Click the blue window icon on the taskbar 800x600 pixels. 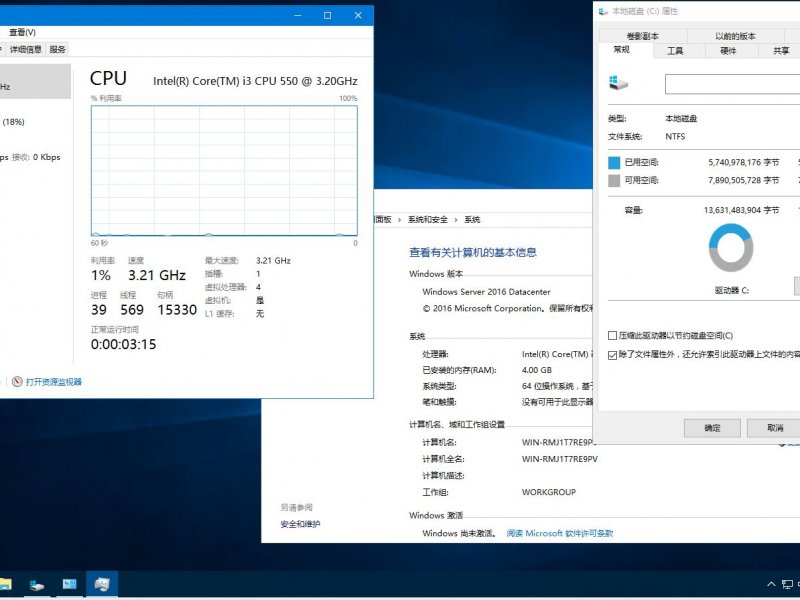pyautogui.click(x=69, y=584)
